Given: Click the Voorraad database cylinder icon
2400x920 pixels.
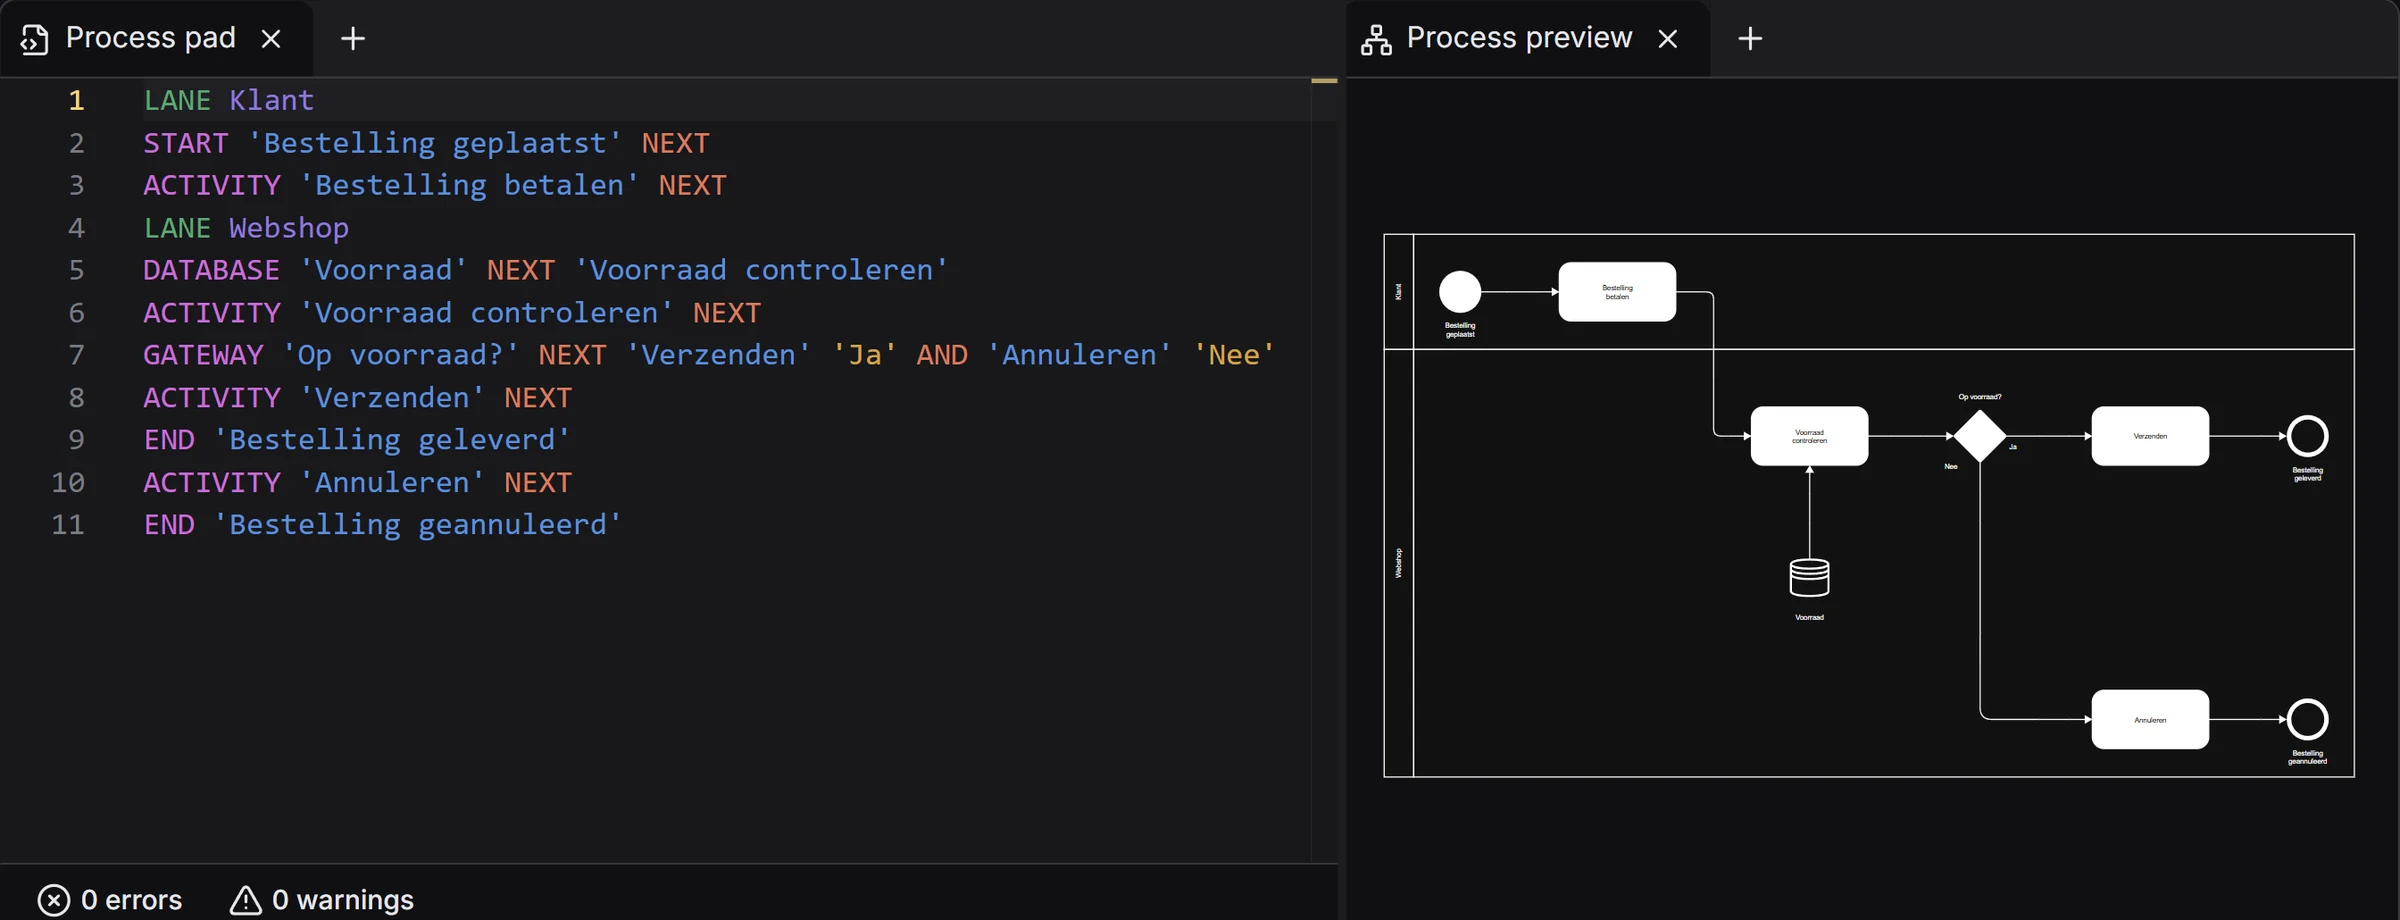Looking at the screenshot, I should [1809, 578].
